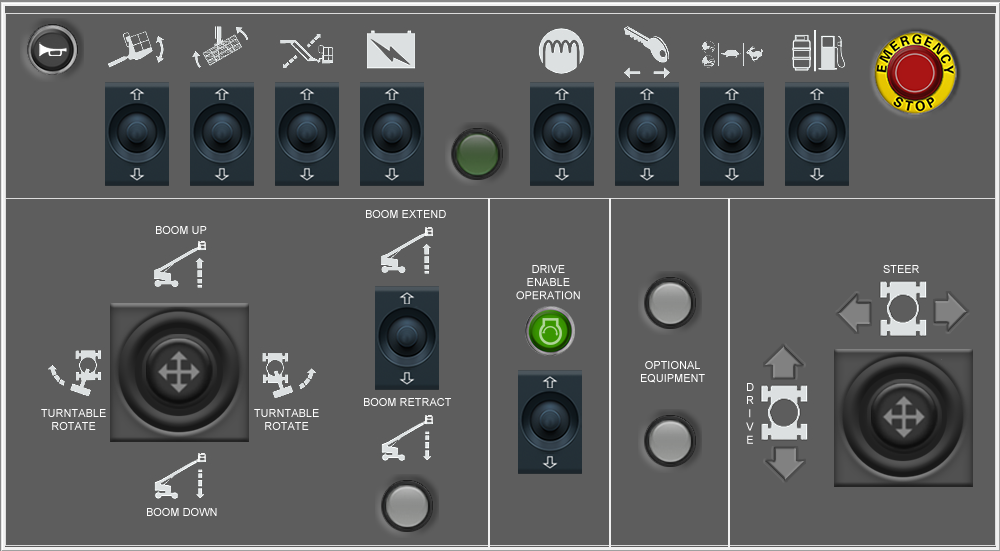1000x551 pixels.
Task: Click the Boom Extend lift icon
Action: [408, 250]
